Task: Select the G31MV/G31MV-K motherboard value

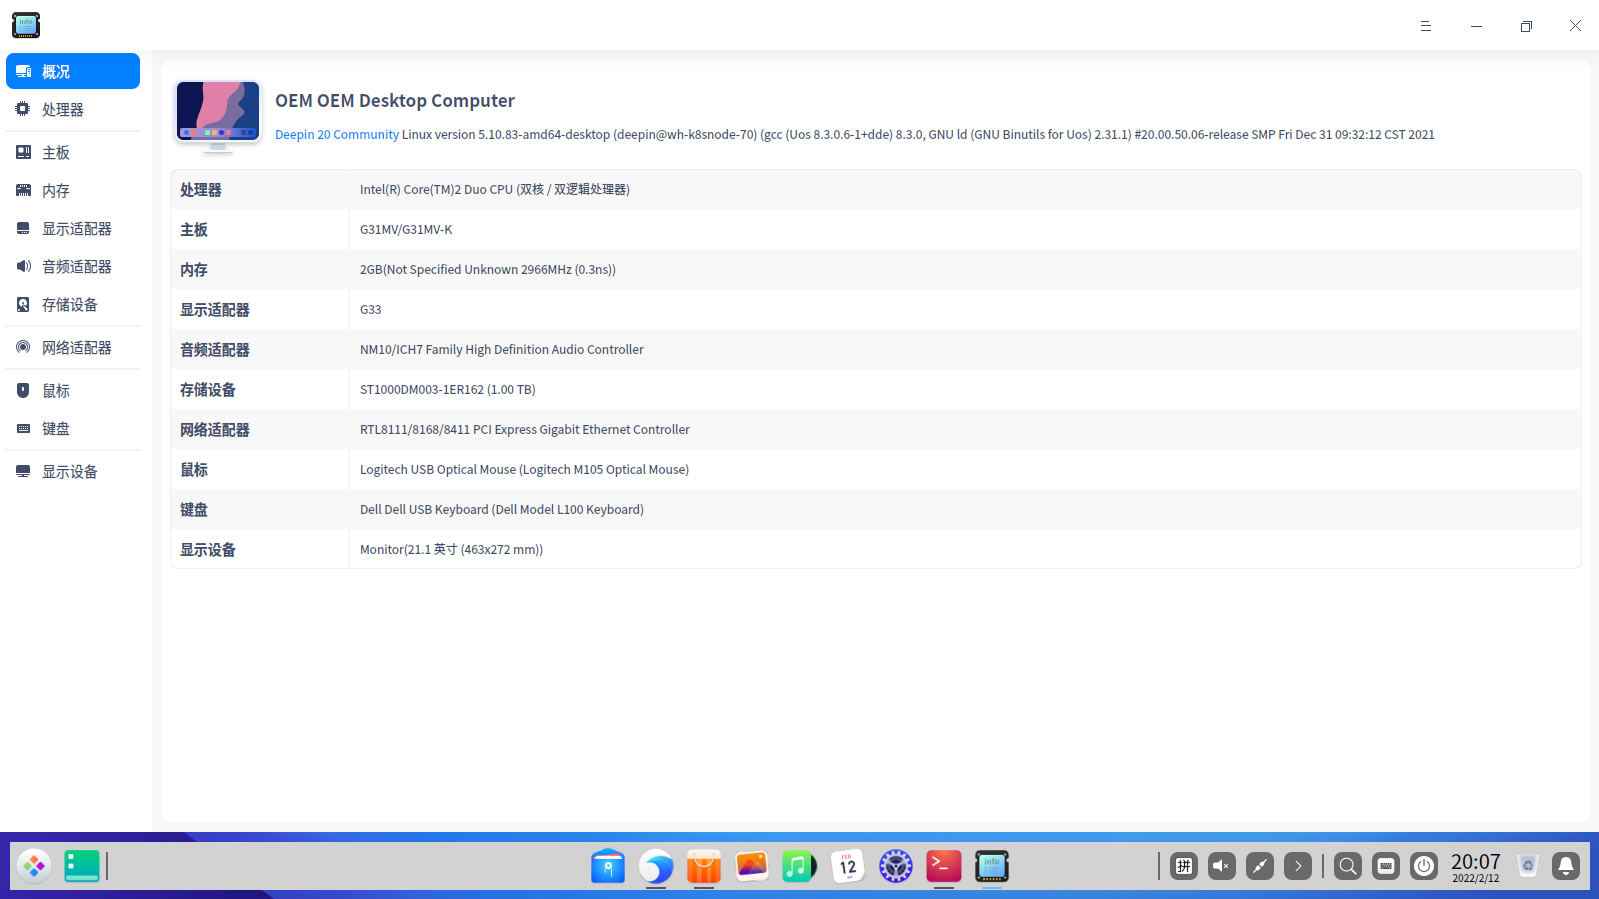Action: click(x=406, y=230)
